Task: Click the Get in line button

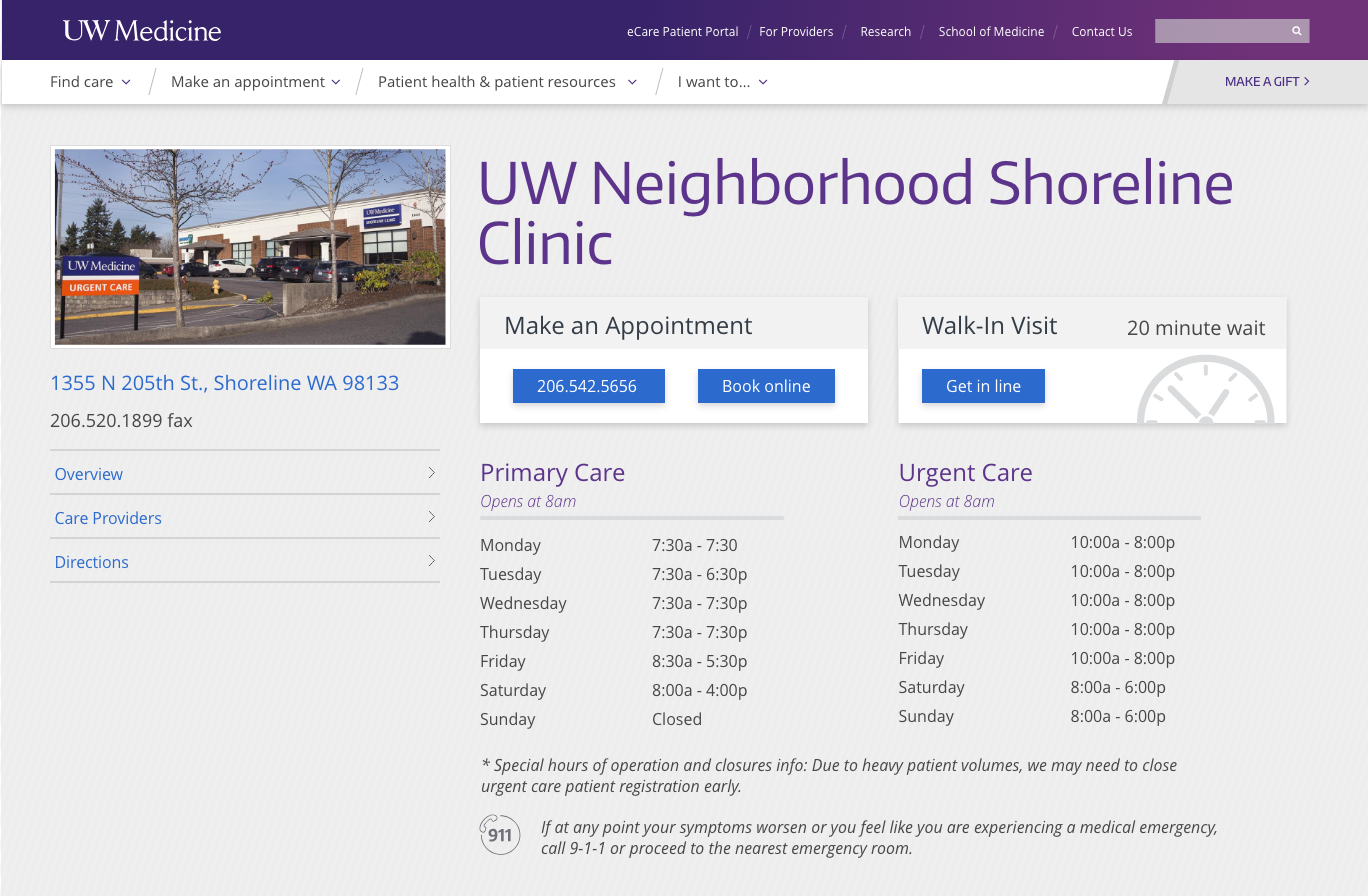Action: pos(983,386)
